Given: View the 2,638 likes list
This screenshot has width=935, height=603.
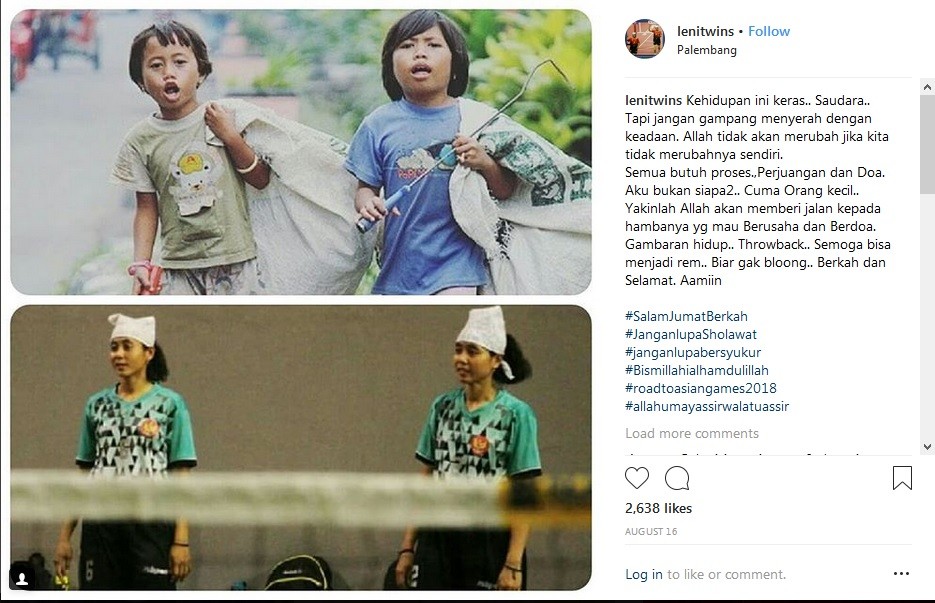Looking at the screenshot, I should click(x=658, y=508).
